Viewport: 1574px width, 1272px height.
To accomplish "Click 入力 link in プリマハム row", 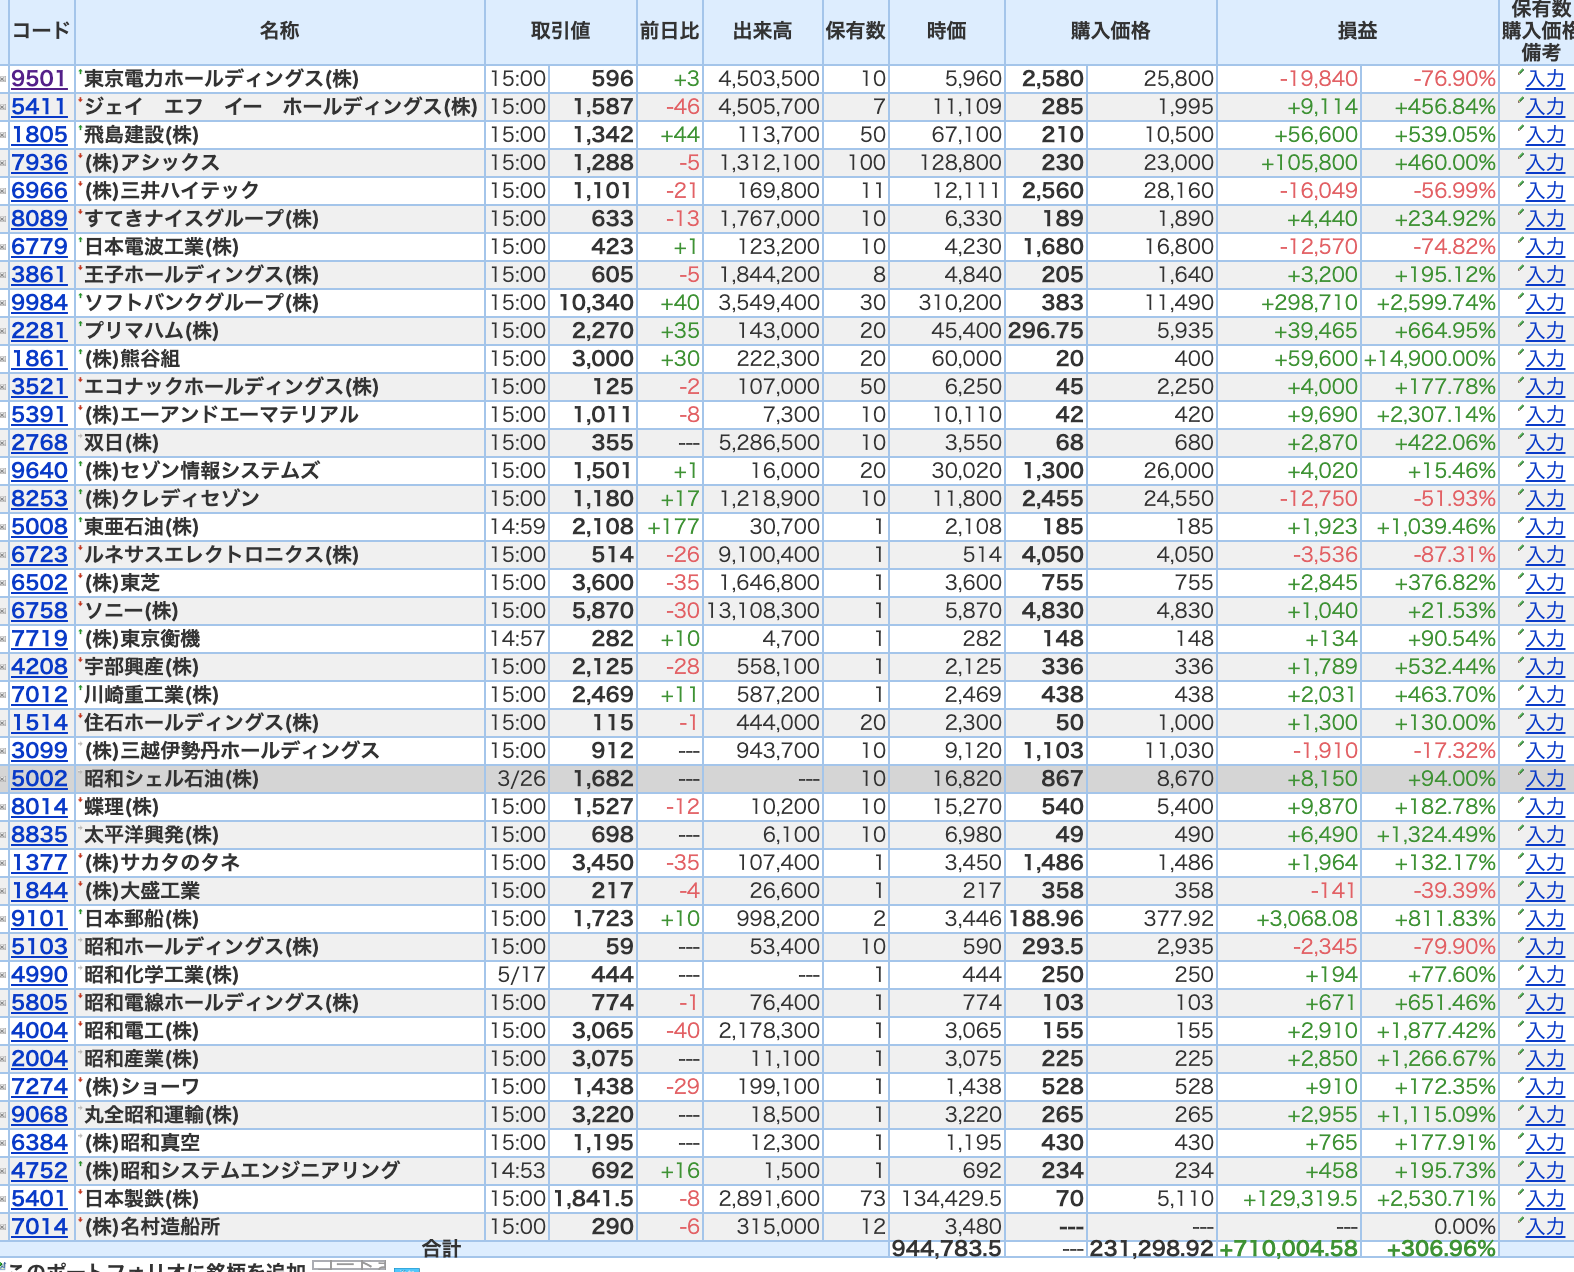I will coord(1545,331).
